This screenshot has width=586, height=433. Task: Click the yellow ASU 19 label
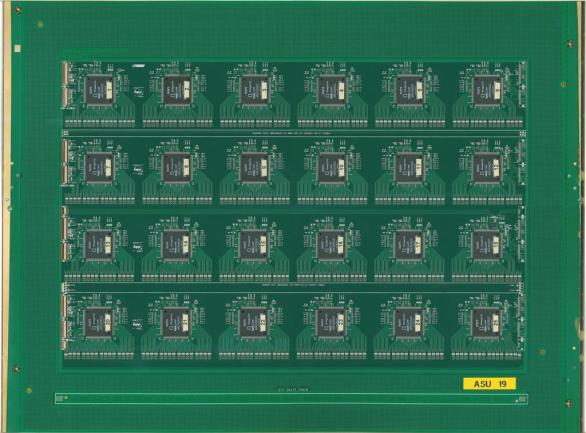(x=489, y=384)
